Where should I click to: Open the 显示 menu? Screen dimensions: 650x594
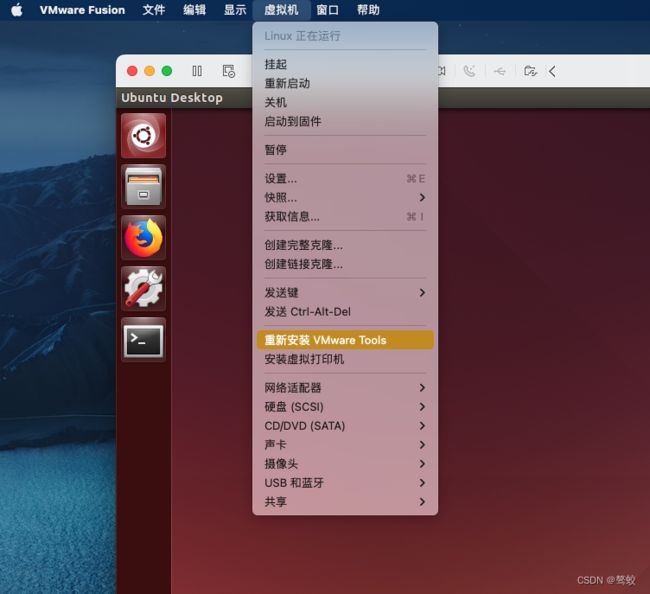235,10
